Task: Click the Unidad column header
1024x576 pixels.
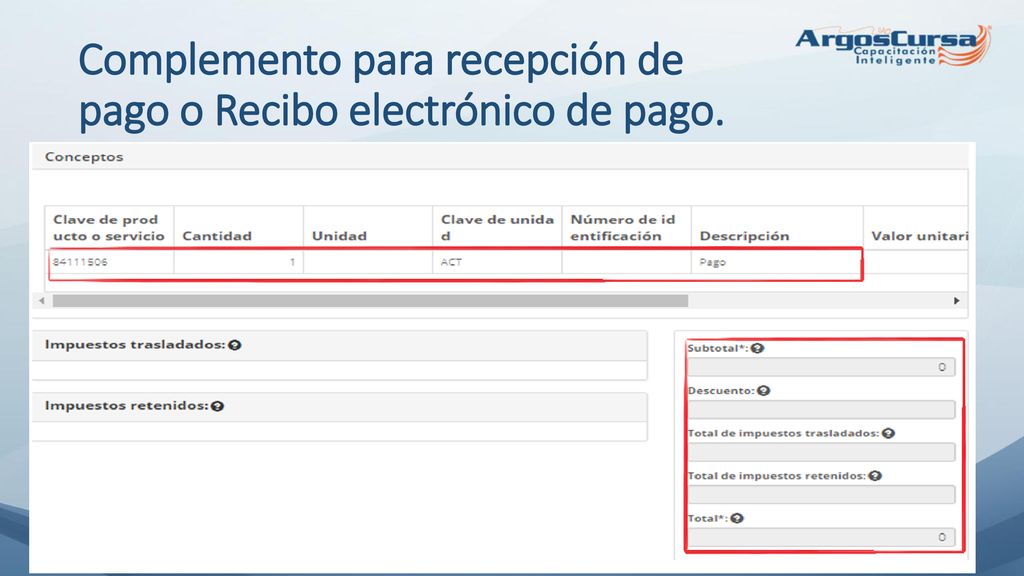Action: coord(368,227)
